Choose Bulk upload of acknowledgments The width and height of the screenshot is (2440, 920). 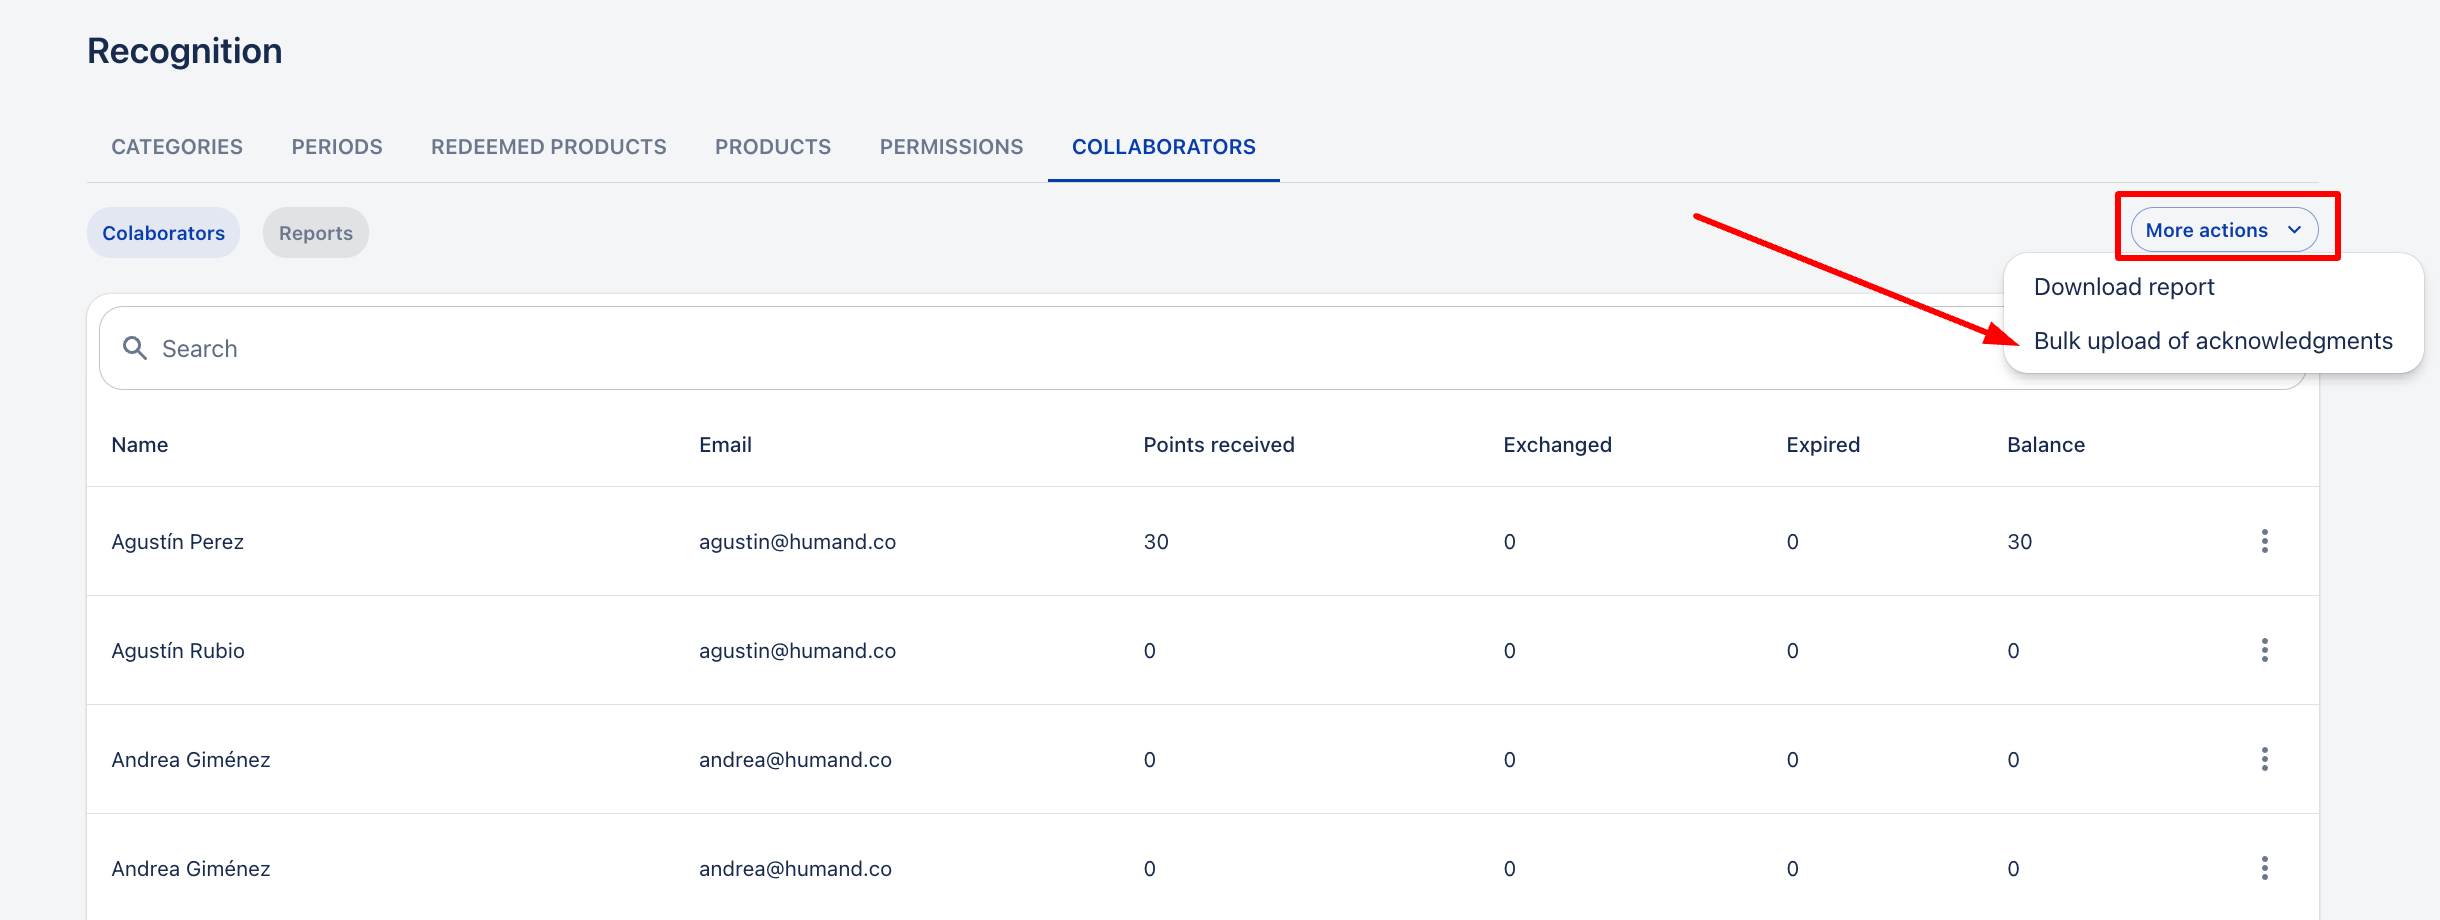(2212, 341)
